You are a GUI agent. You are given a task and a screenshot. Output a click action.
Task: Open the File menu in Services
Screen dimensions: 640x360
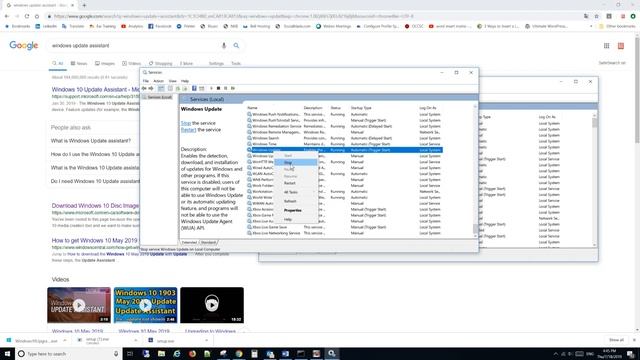click(x=146, y=81)
